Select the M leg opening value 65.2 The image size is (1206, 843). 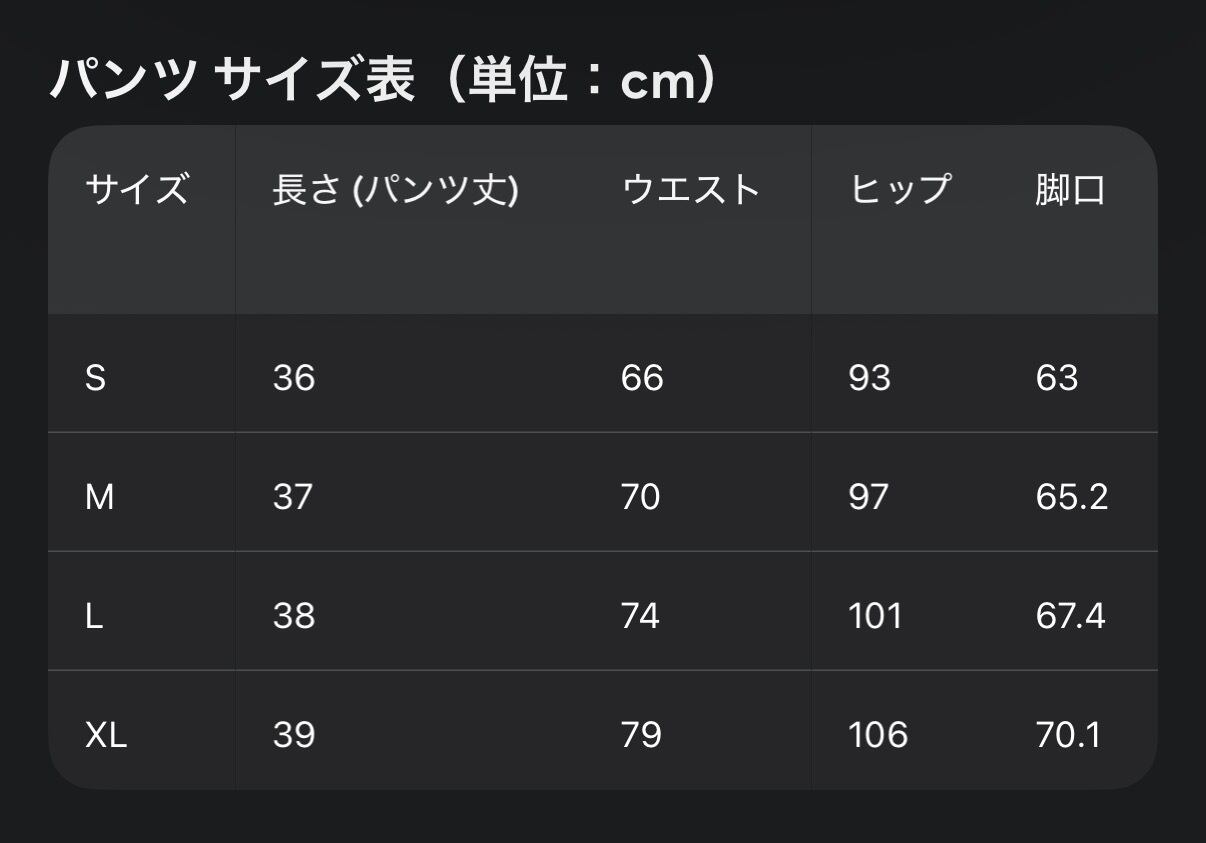pos(1072,497)
